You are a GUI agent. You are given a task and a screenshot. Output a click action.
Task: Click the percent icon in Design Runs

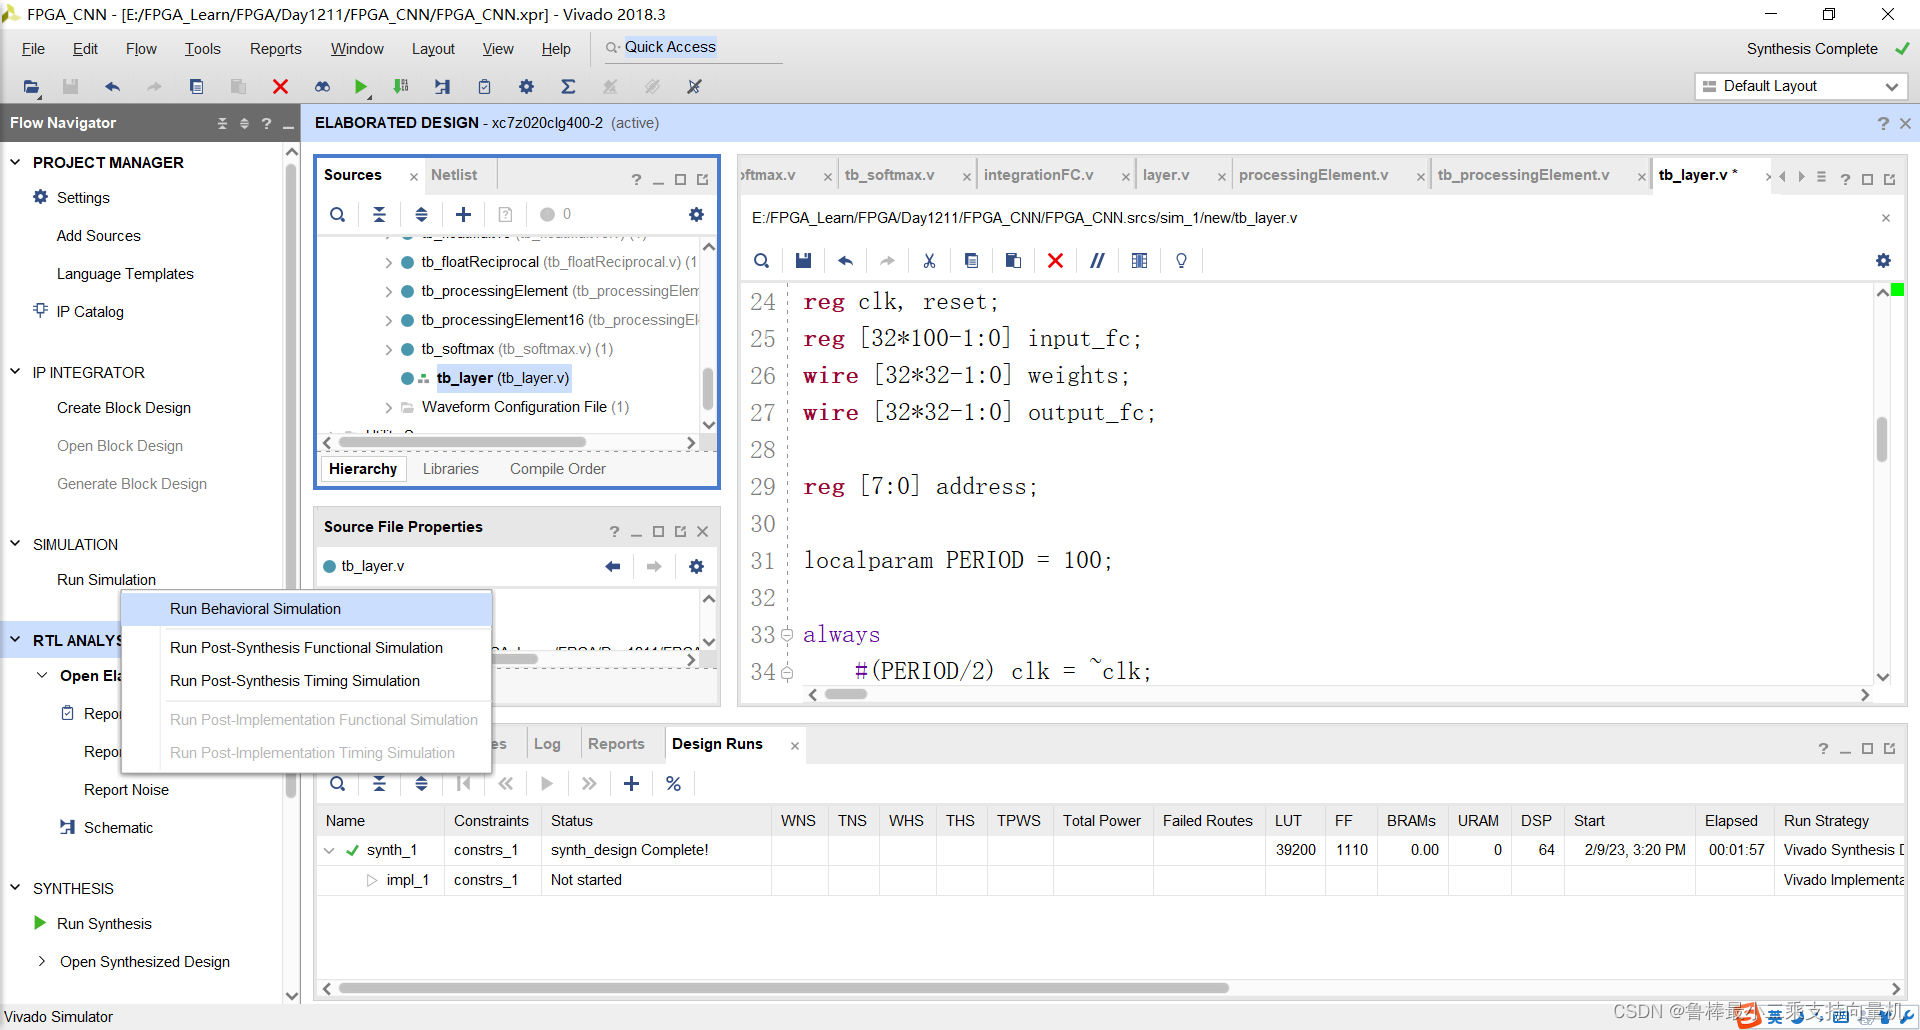point(673,784)
